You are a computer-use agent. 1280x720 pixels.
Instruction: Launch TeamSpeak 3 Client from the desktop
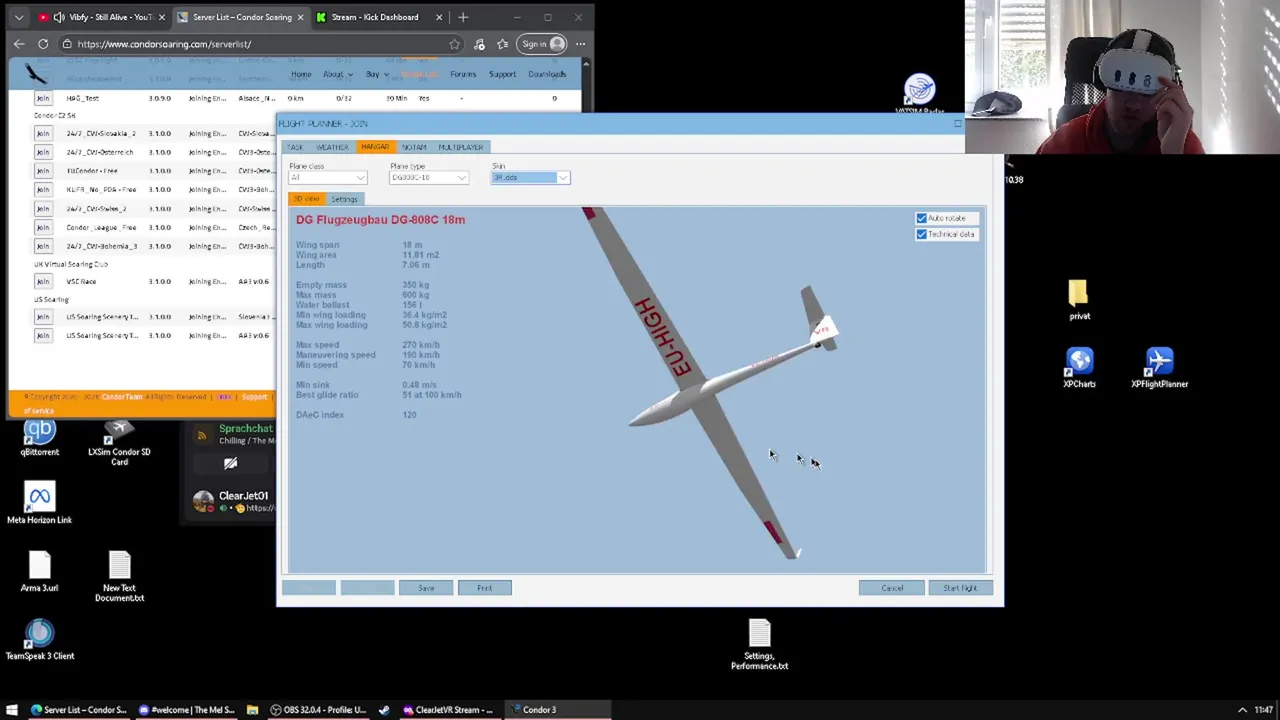click(39, 641)
